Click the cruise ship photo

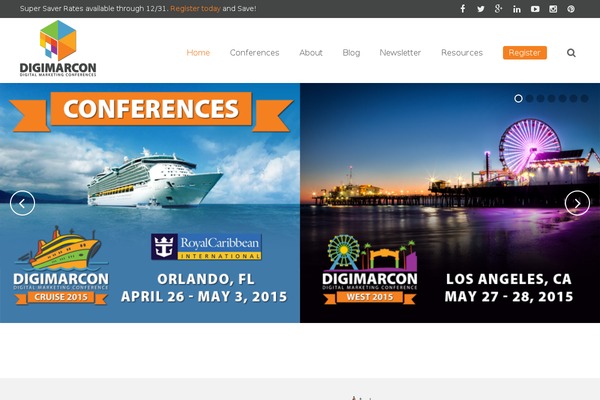pyautogui.click(x=155, y=178)
